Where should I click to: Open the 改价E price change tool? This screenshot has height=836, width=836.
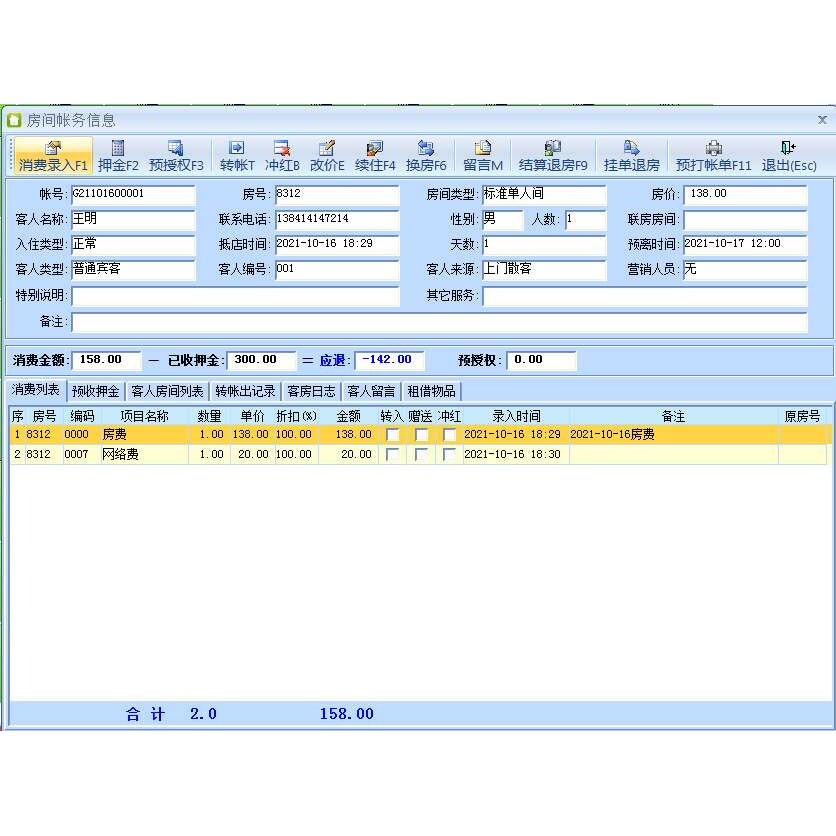click(x=327, y=156)
